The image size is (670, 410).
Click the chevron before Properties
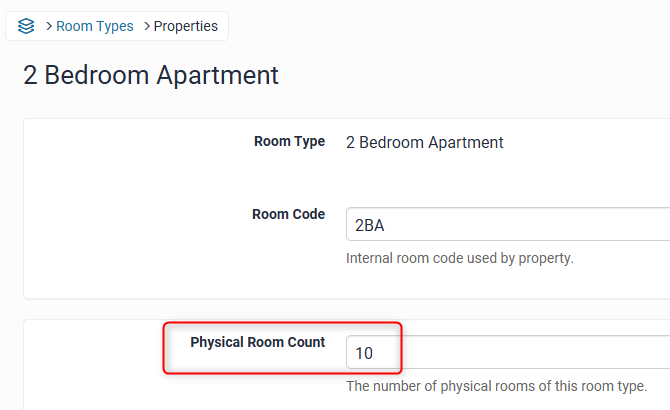click(146, 27)
